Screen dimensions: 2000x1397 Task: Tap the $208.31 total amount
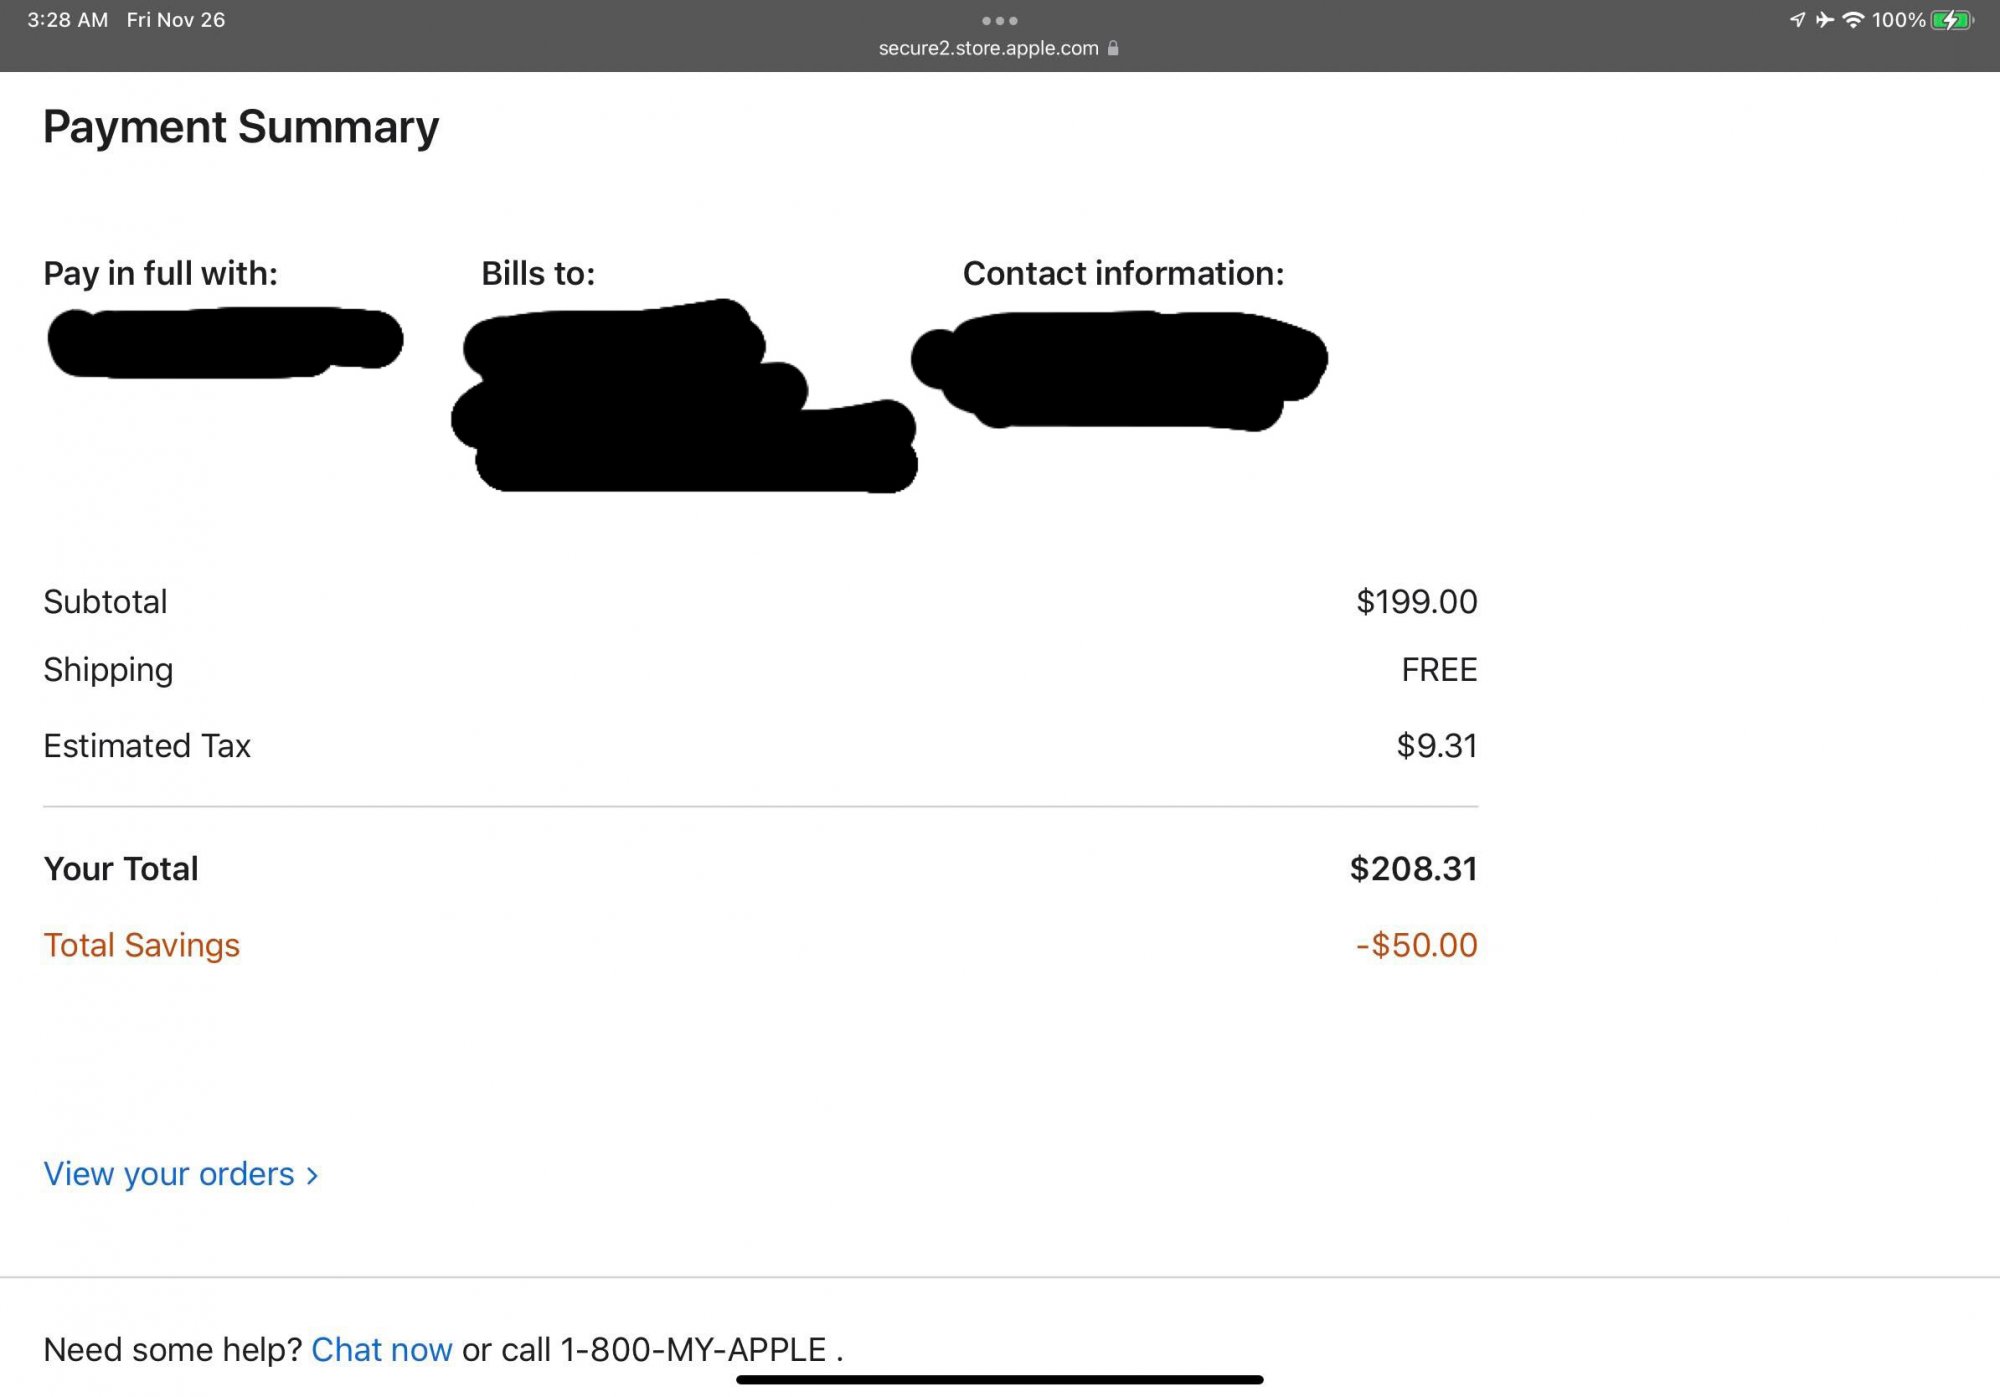[x=1413, y=869]
